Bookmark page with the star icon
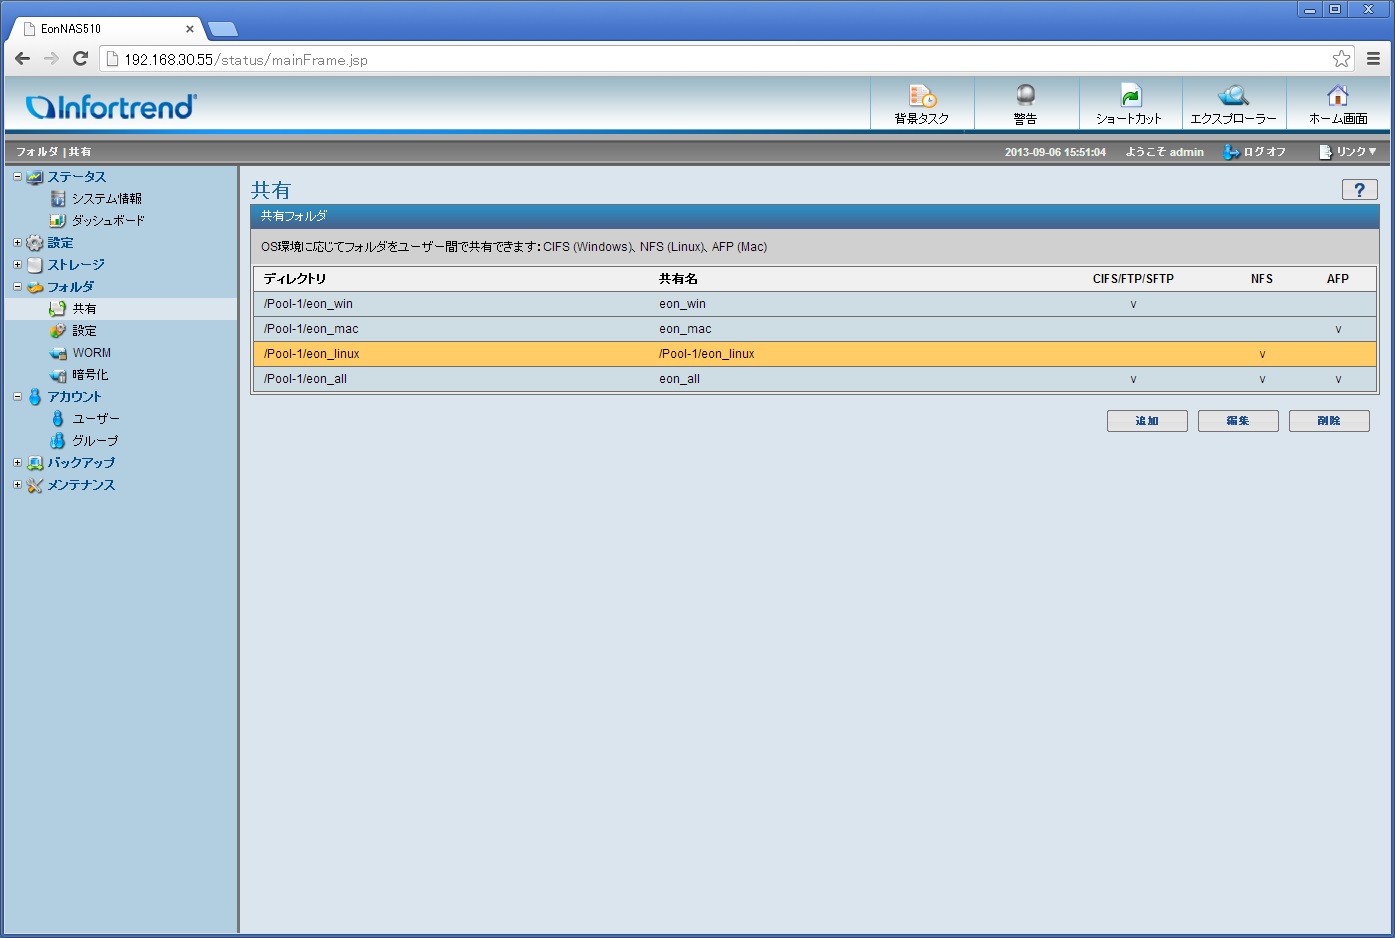 point(1341,59)
